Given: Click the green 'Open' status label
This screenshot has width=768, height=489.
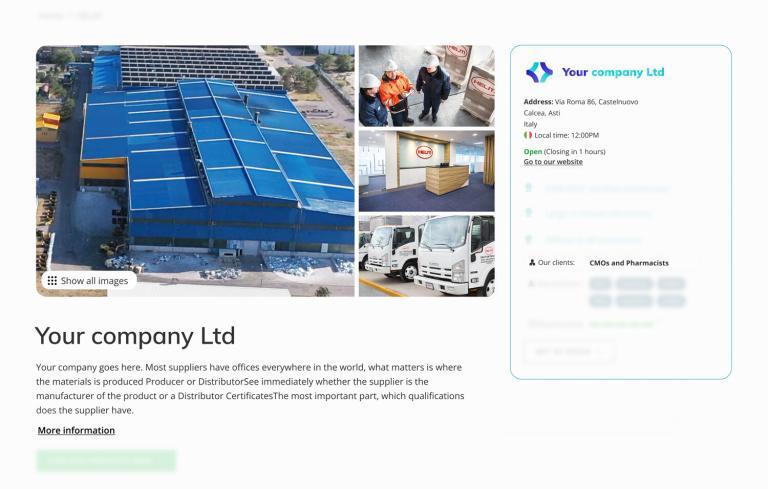Looking at the screenshot, I should [x=533, y=151].
